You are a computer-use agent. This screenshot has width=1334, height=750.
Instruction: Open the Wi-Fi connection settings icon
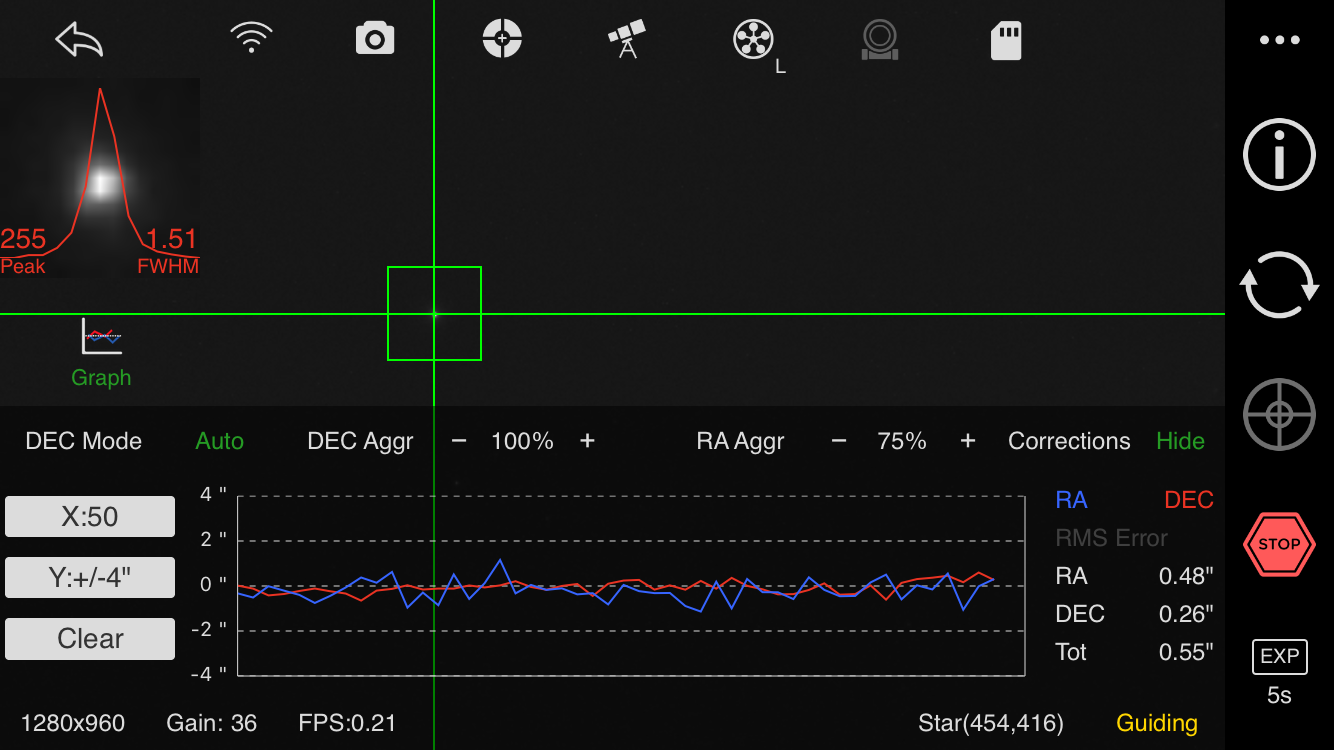coord(252,40)
